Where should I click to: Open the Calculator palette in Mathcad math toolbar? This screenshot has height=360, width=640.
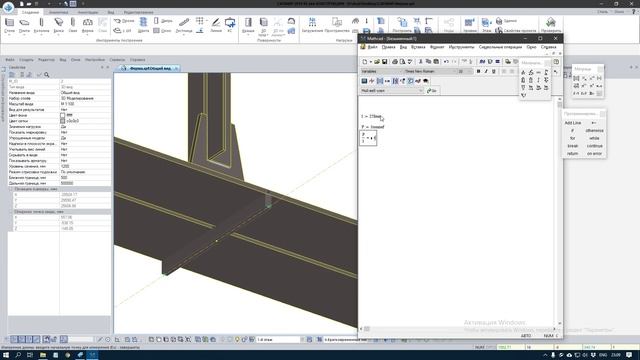[364, 81]
